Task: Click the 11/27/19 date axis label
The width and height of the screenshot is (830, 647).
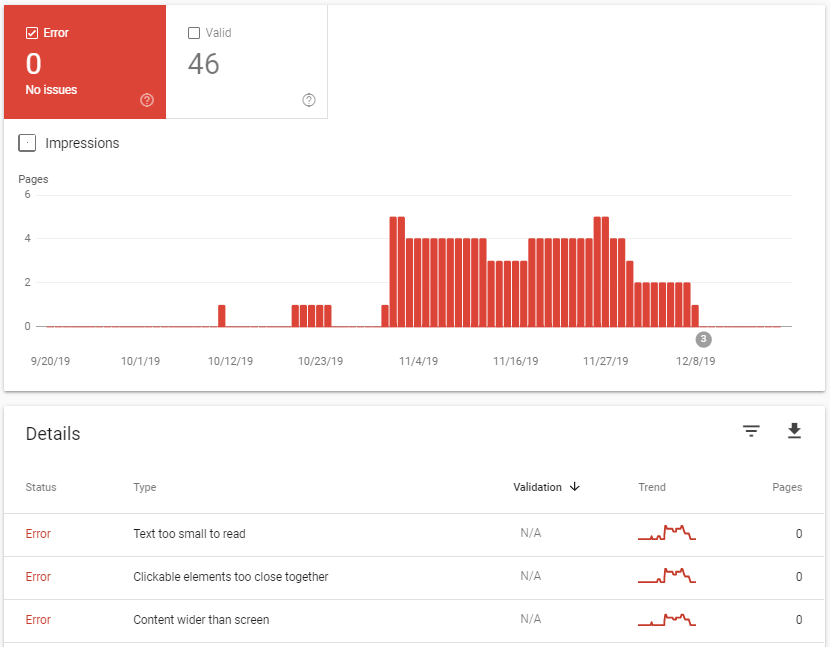Action: pos(606,361)
